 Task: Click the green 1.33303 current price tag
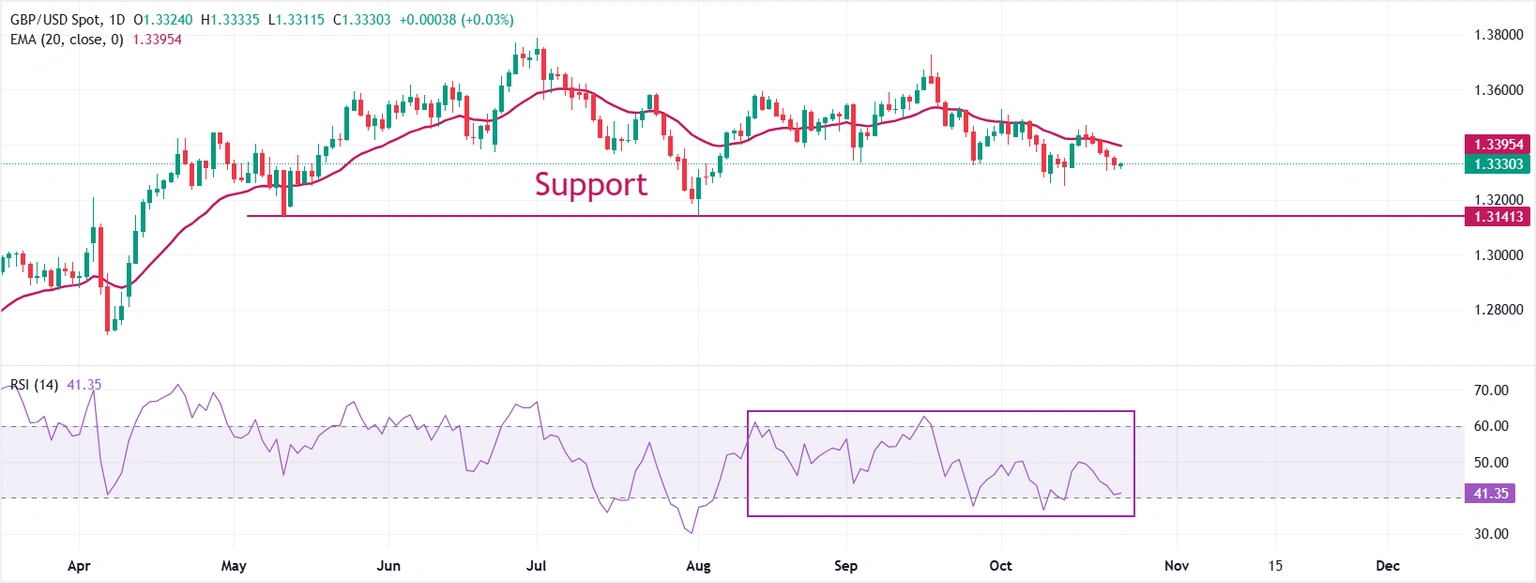[x=1496, y=164]
